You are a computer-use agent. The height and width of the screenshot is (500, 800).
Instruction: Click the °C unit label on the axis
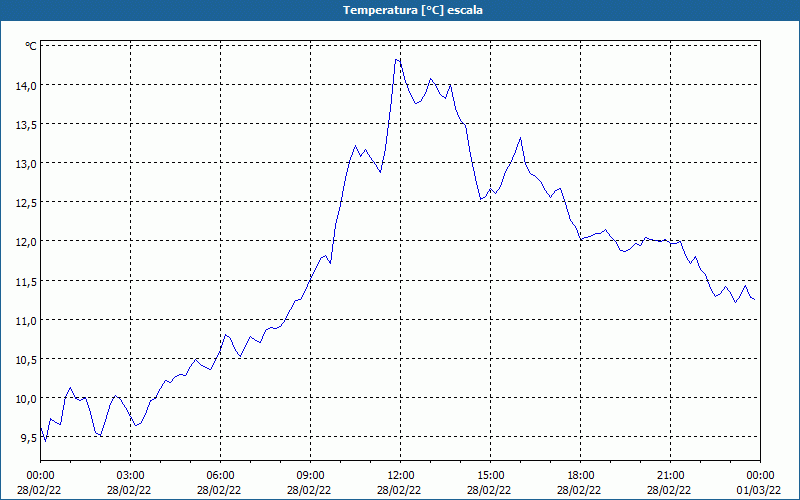coord(31,46)
